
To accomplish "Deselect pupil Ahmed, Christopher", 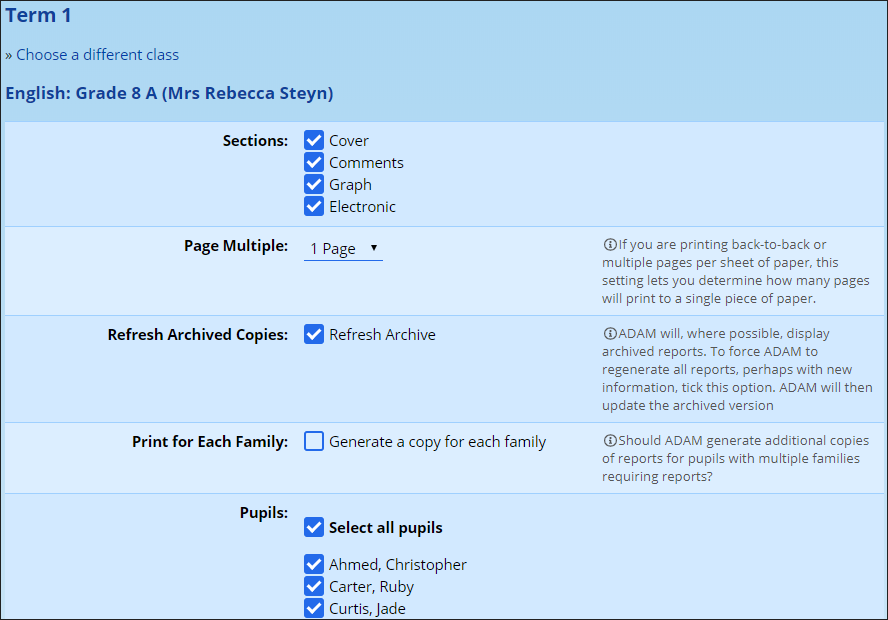I will tap(314, 565).
